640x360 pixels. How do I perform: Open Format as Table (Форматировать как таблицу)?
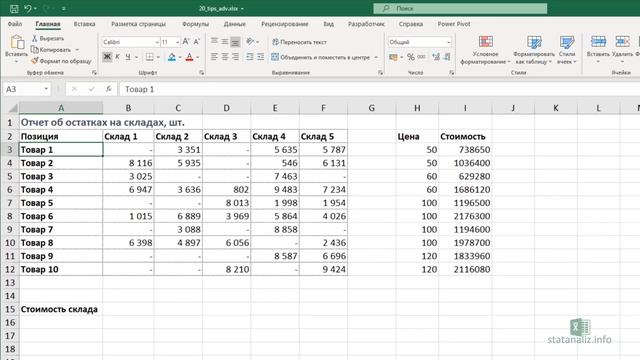click(x=534, y=50)
